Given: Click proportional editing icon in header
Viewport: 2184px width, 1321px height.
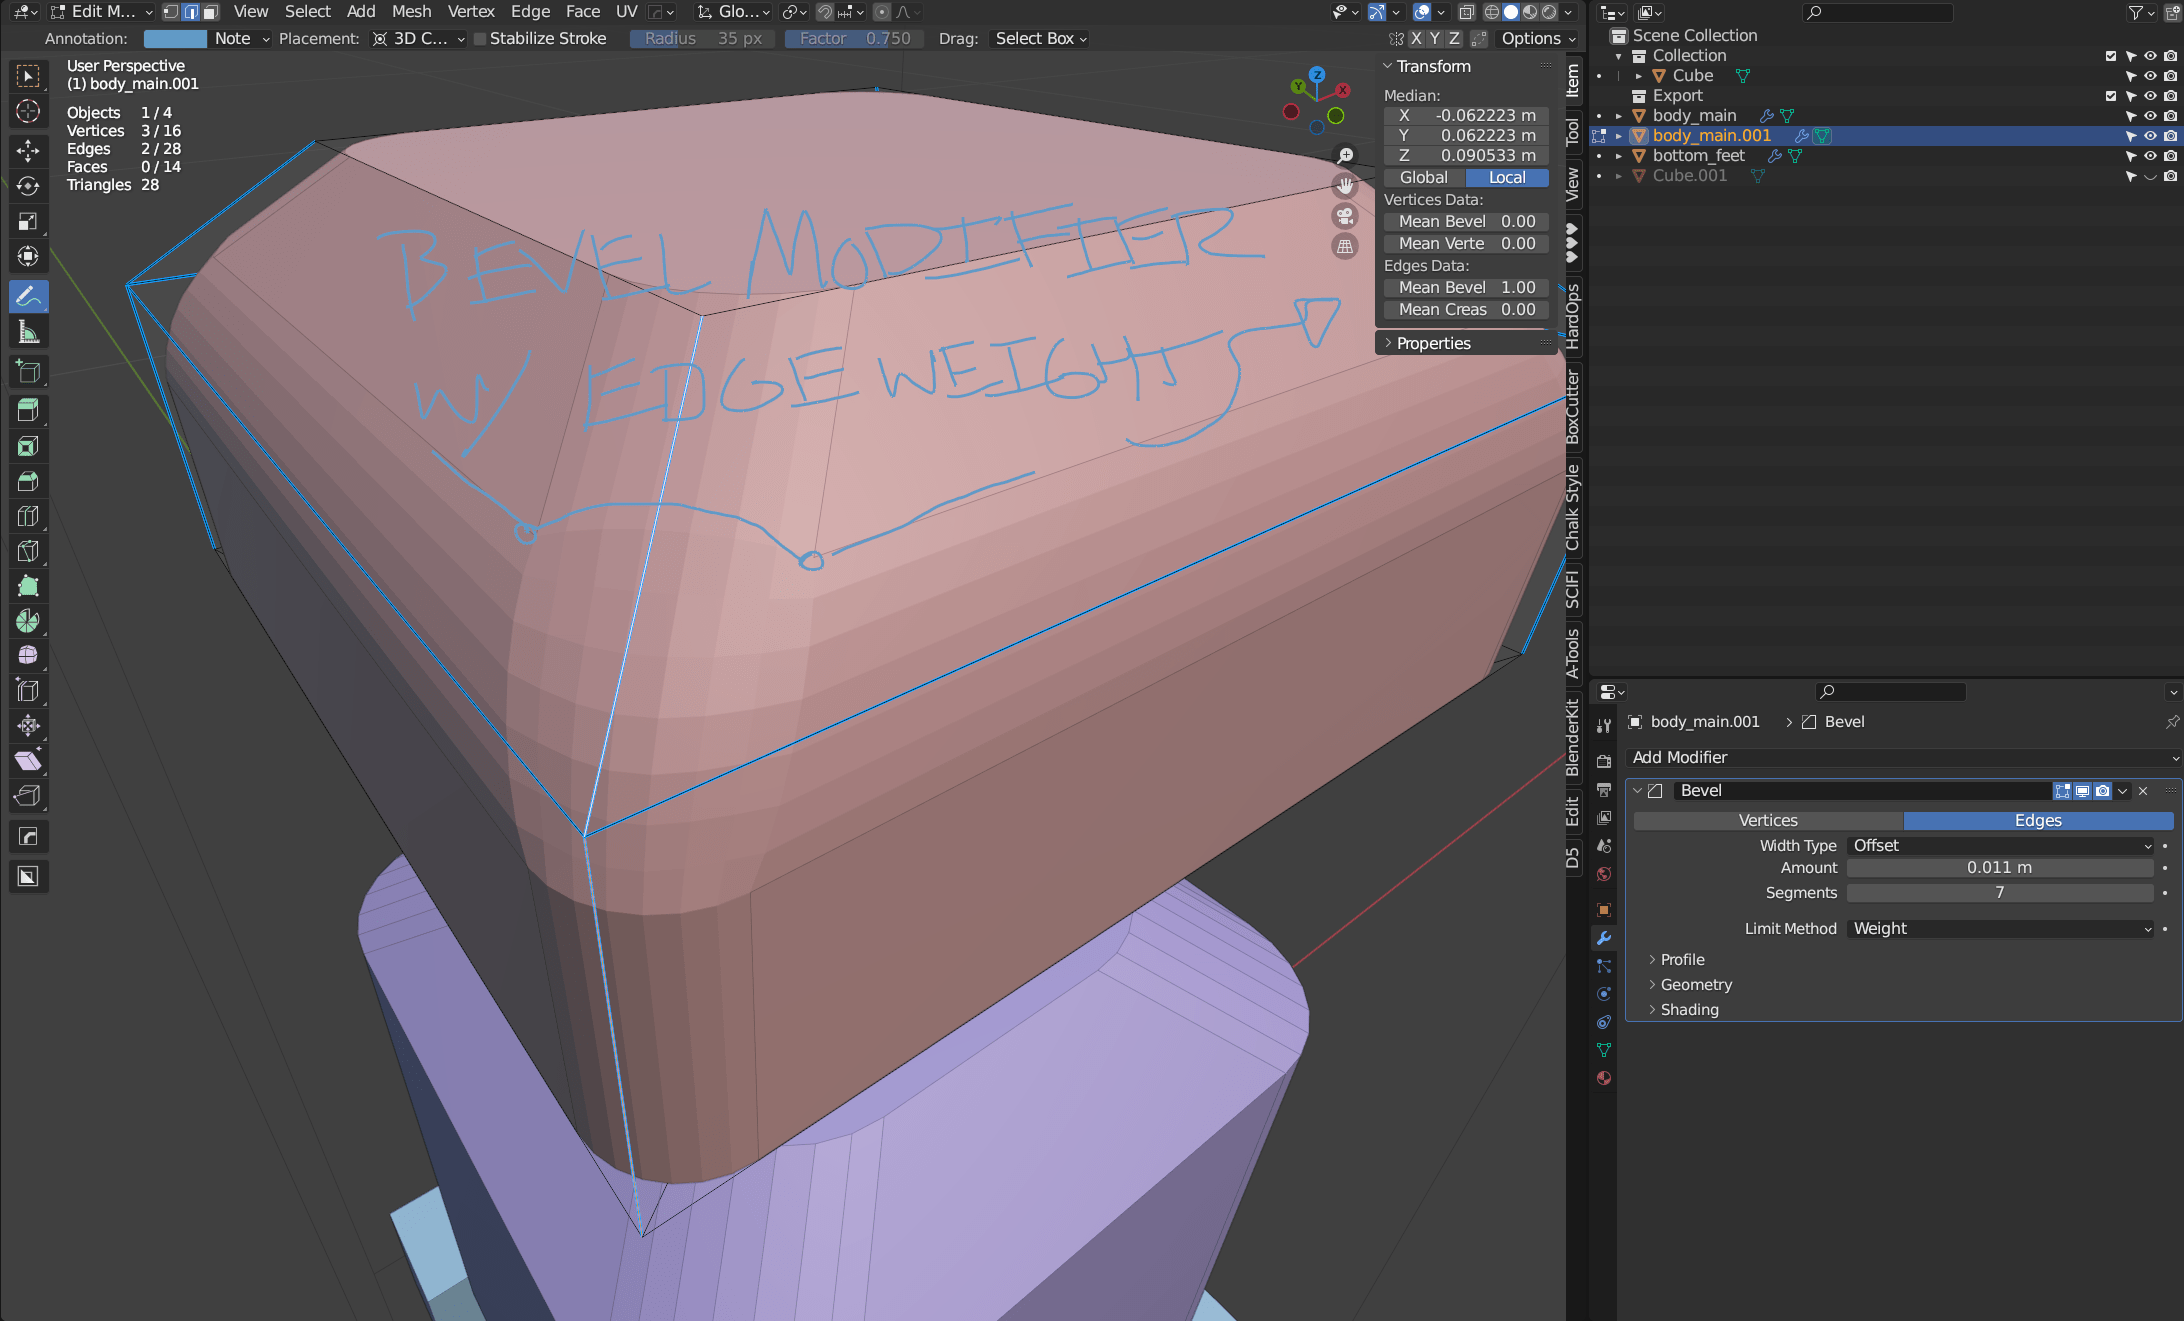Looking at the screenshot, I should [x=881, y=12].
